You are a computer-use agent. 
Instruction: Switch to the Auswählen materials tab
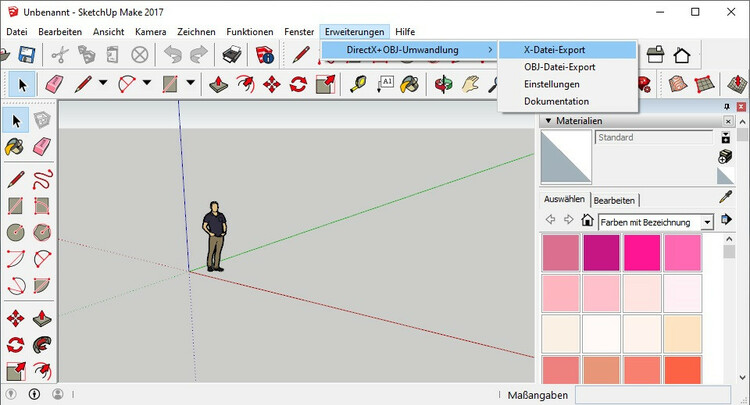[564, 199]
